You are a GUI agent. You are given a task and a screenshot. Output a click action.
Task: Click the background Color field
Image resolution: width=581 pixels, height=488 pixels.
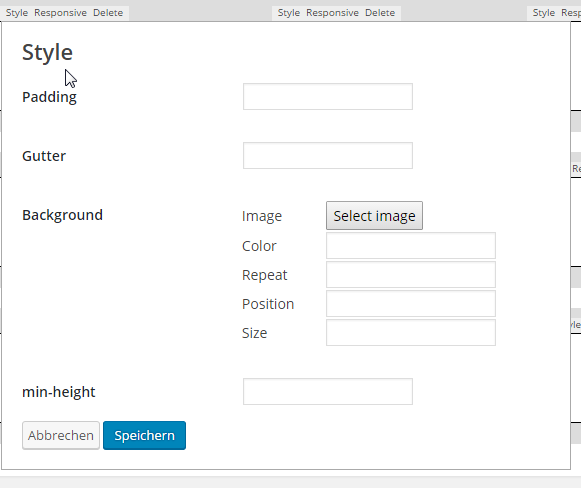tap(411, 246)
